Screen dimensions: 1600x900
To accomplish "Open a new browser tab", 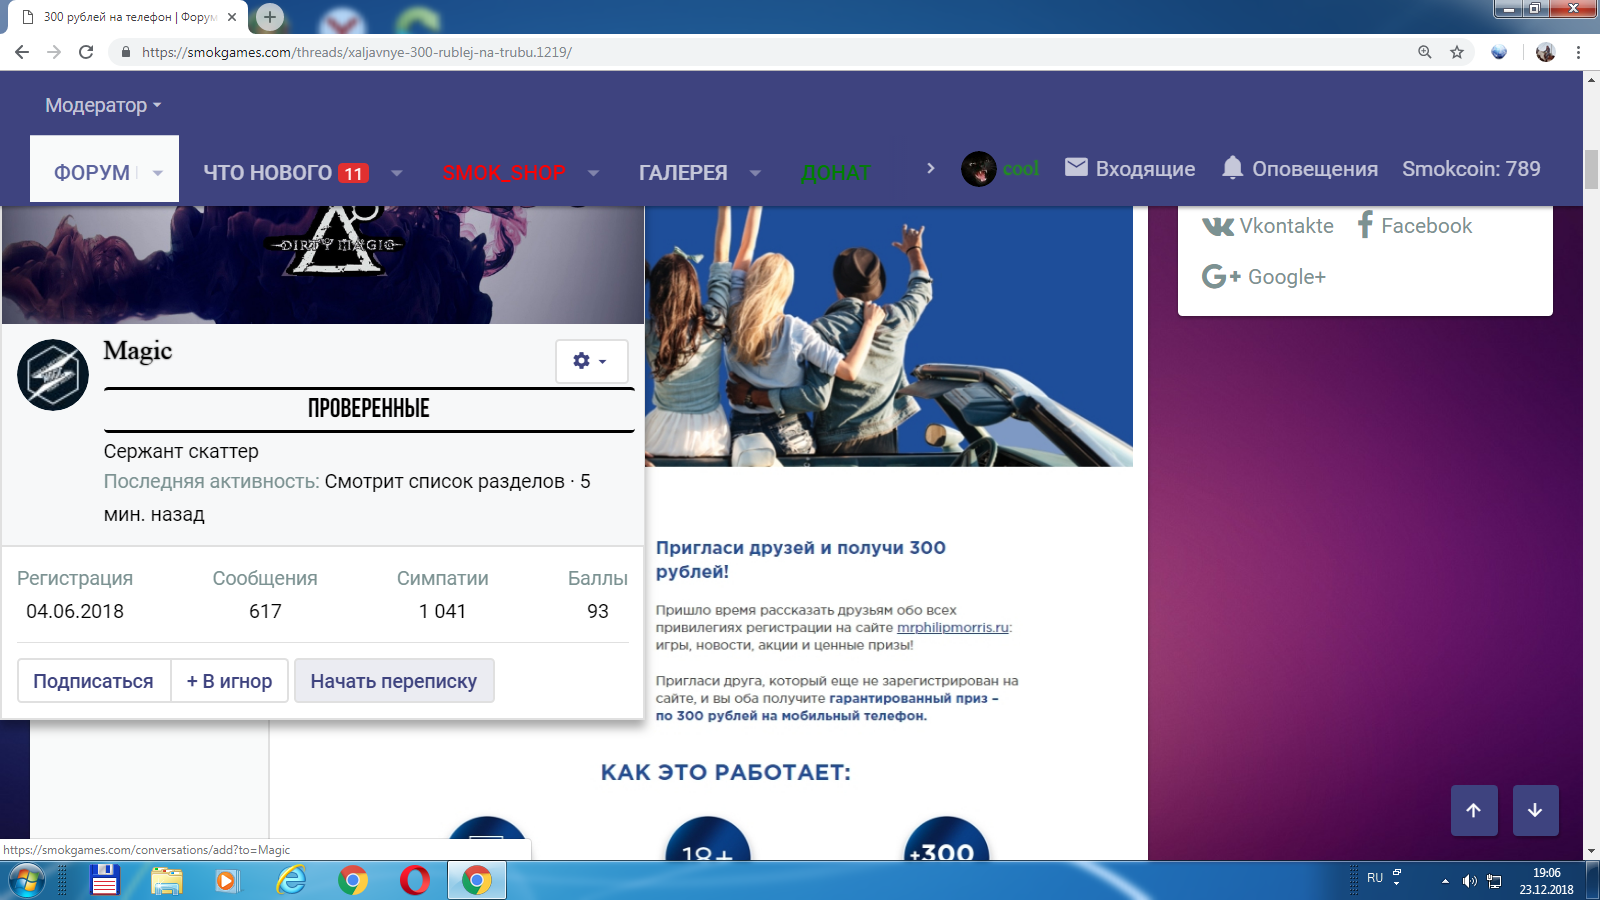I will click(x=270, y=16).
